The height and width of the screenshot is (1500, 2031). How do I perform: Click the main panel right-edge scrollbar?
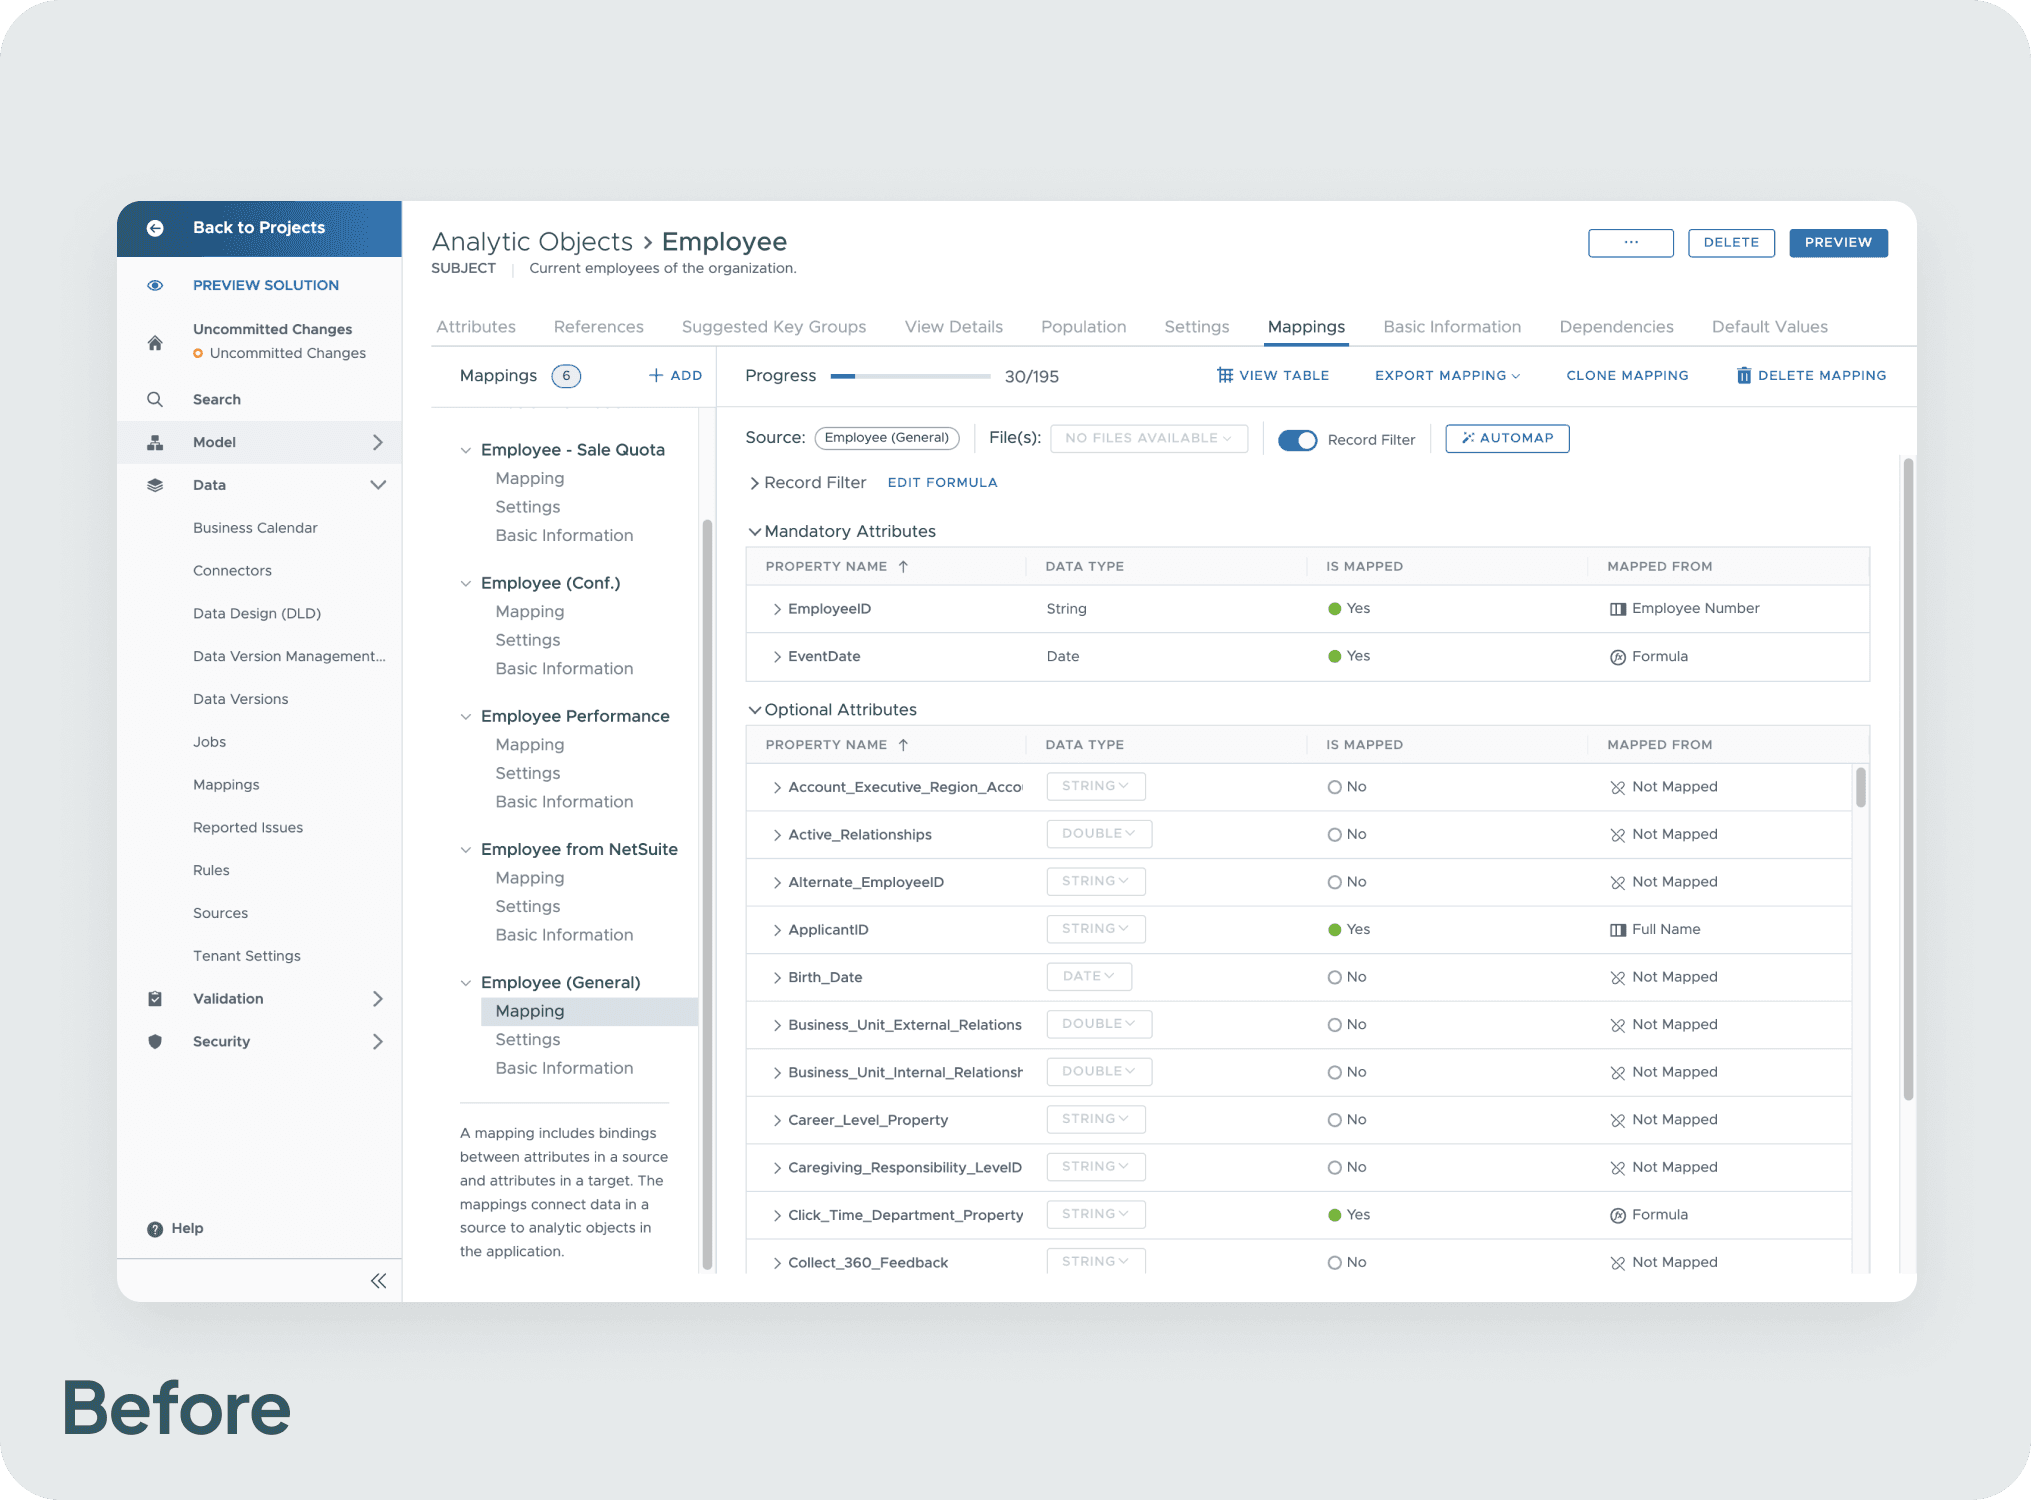(x=1908, y=780)
